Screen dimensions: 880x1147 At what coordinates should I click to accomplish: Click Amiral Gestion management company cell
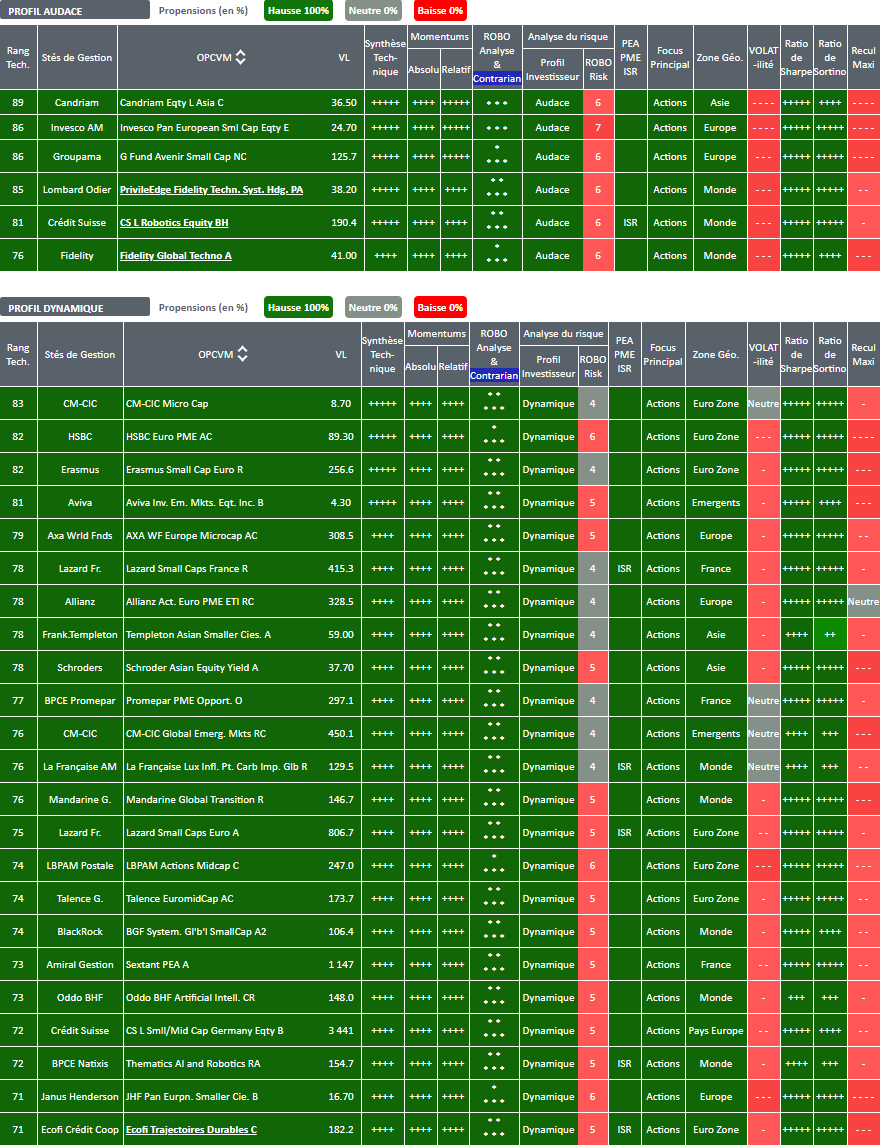point(80,964)
